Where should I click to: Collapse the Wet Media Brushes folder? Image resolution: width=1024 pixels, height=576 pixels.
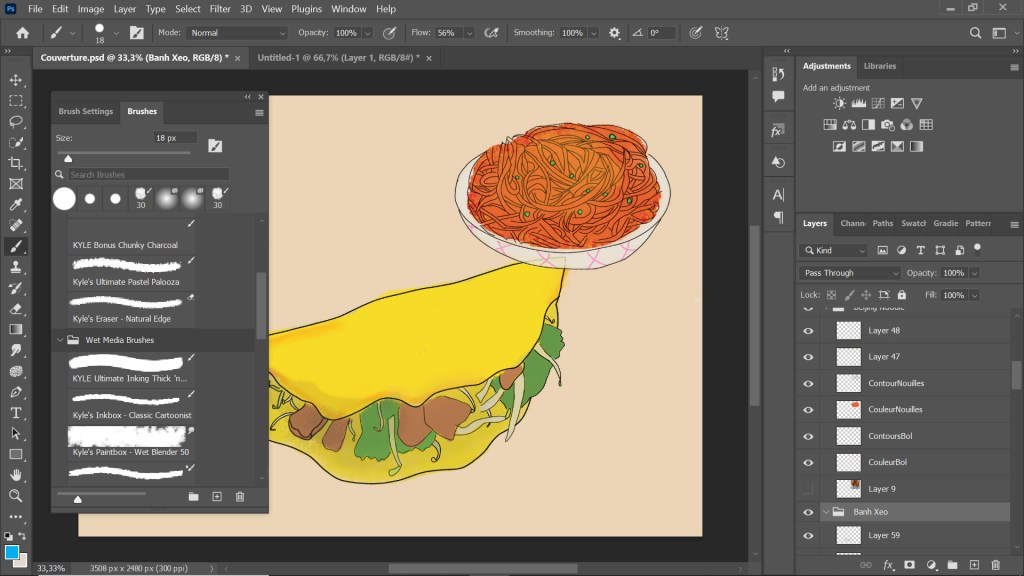[x=60, y=340]
